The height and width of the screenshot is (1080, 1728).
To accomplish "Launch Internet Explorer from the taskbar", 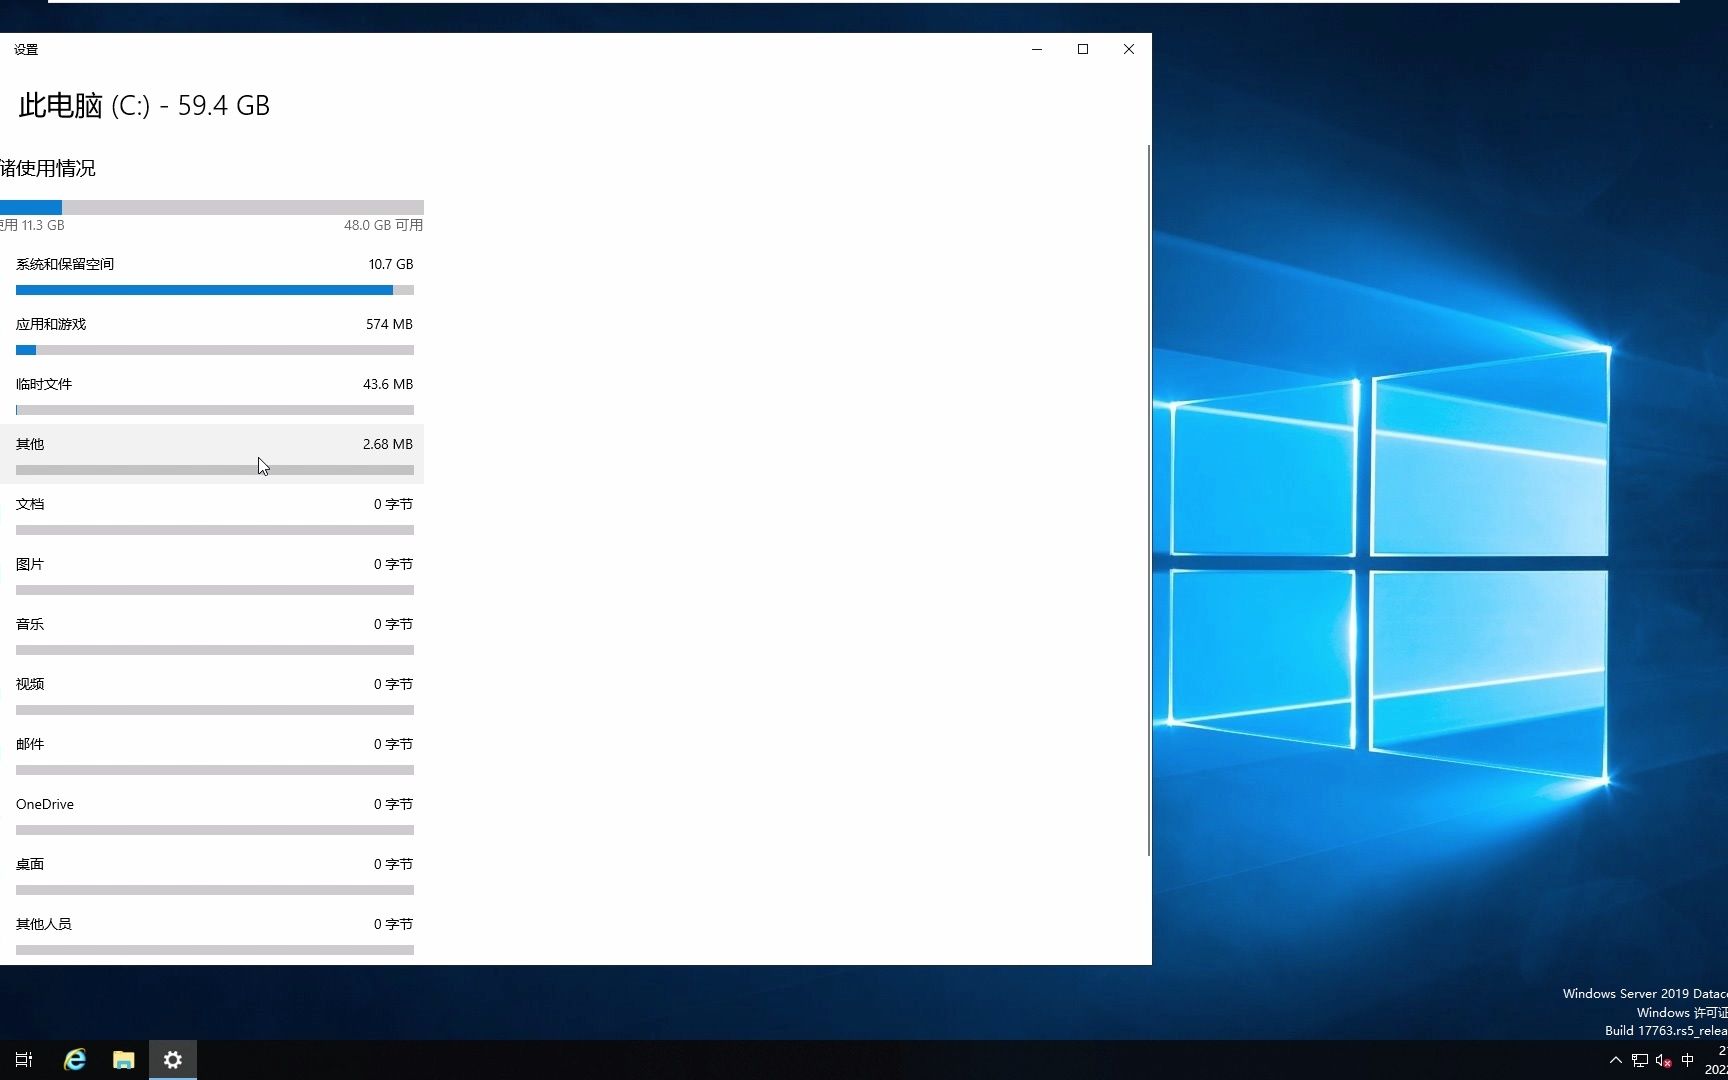I will click(x=75, y=1060).
